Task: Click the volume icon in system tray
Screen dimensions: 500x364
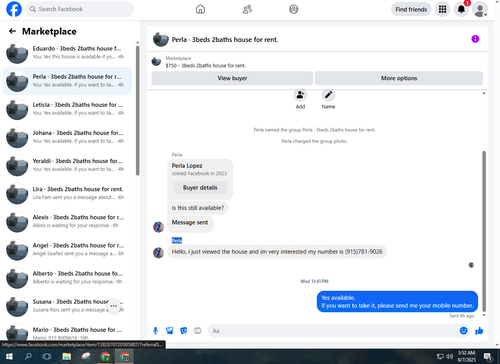Action: point(450,356)
